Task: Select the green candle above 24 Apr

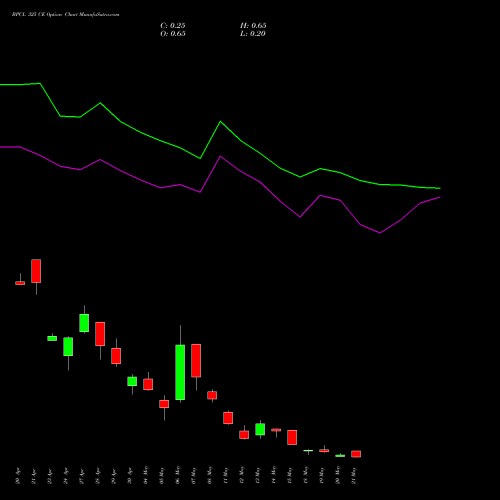Action: click(x=68, y=347)
